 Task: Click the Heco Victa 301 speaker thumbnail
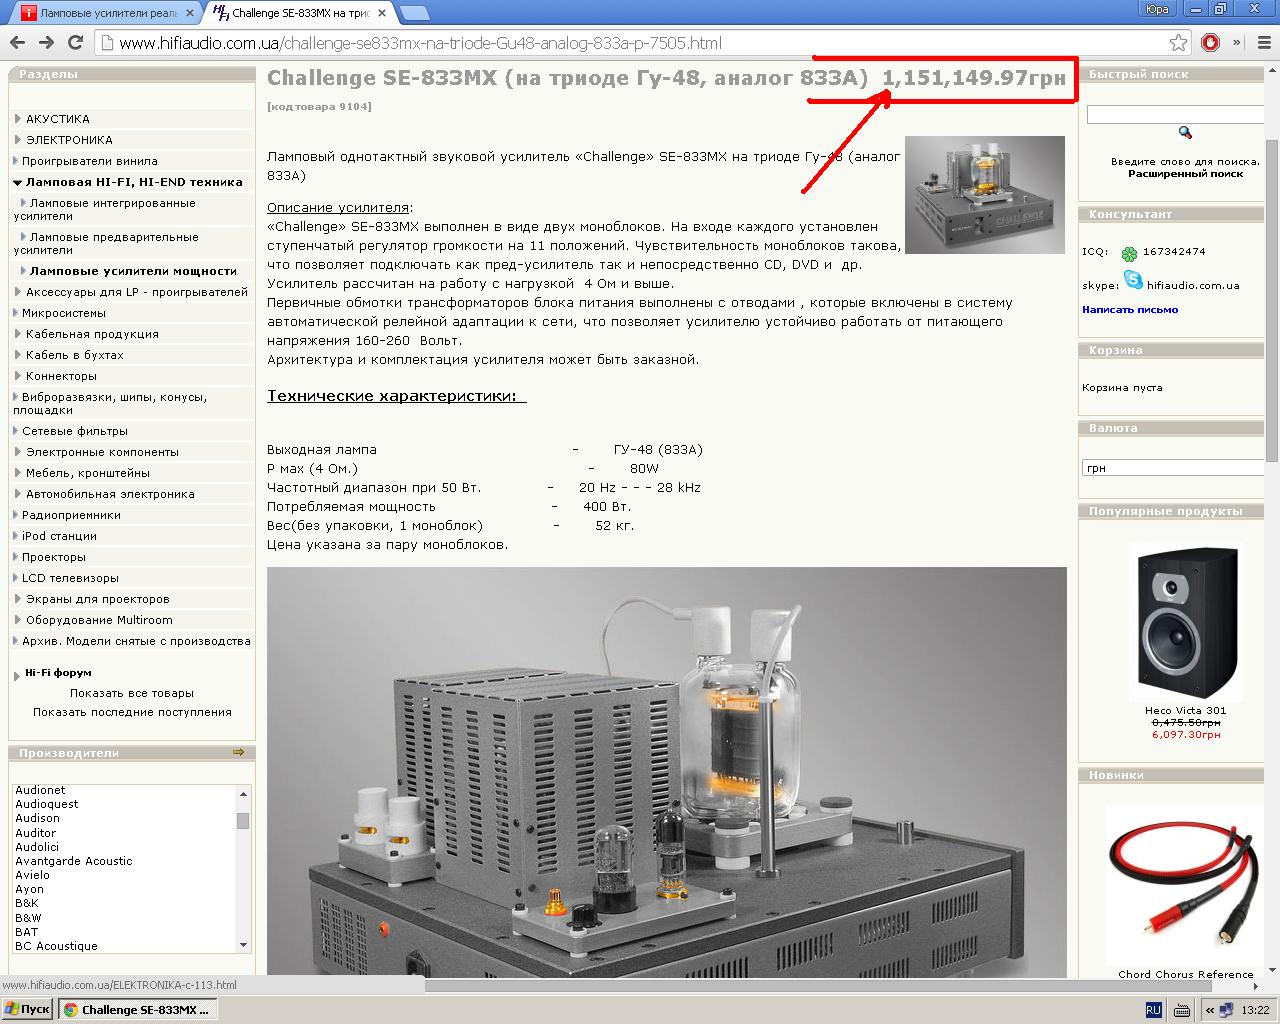click(1186, 621)
